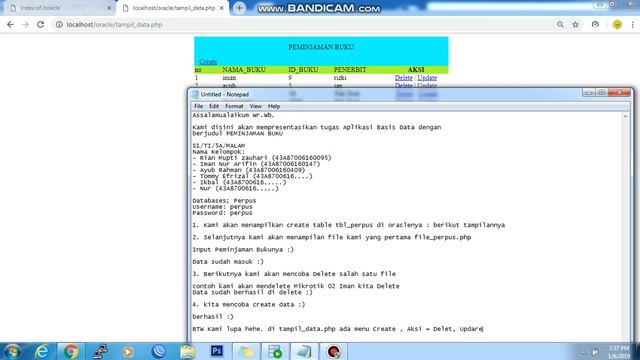640x360 pixels.
Task: Open the taskbar icon with green play arrow
Action: pos(276,351)
